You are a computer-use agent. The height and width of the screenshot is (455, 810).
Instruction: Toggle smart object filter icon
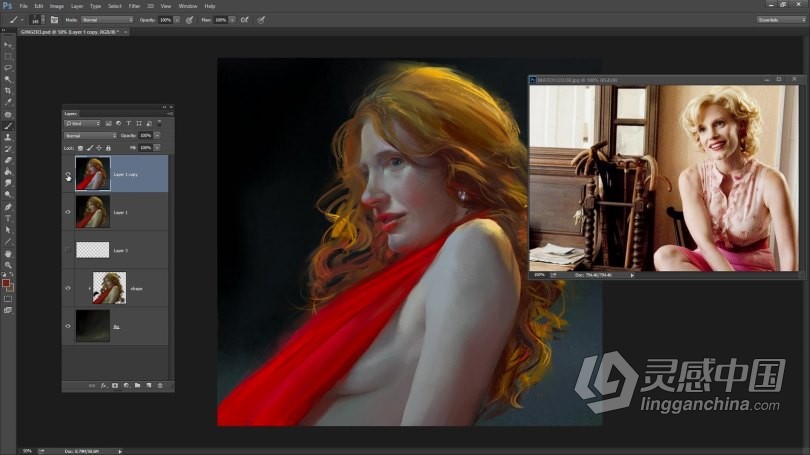[149, 123]
